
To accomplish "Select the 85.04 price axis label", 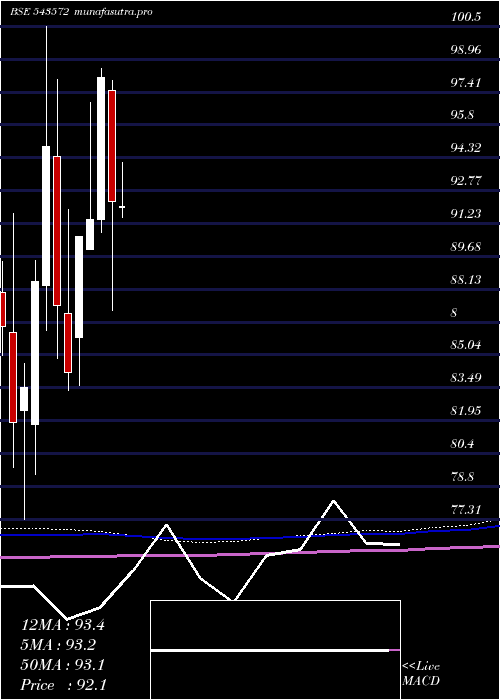I will coord(466,345).
